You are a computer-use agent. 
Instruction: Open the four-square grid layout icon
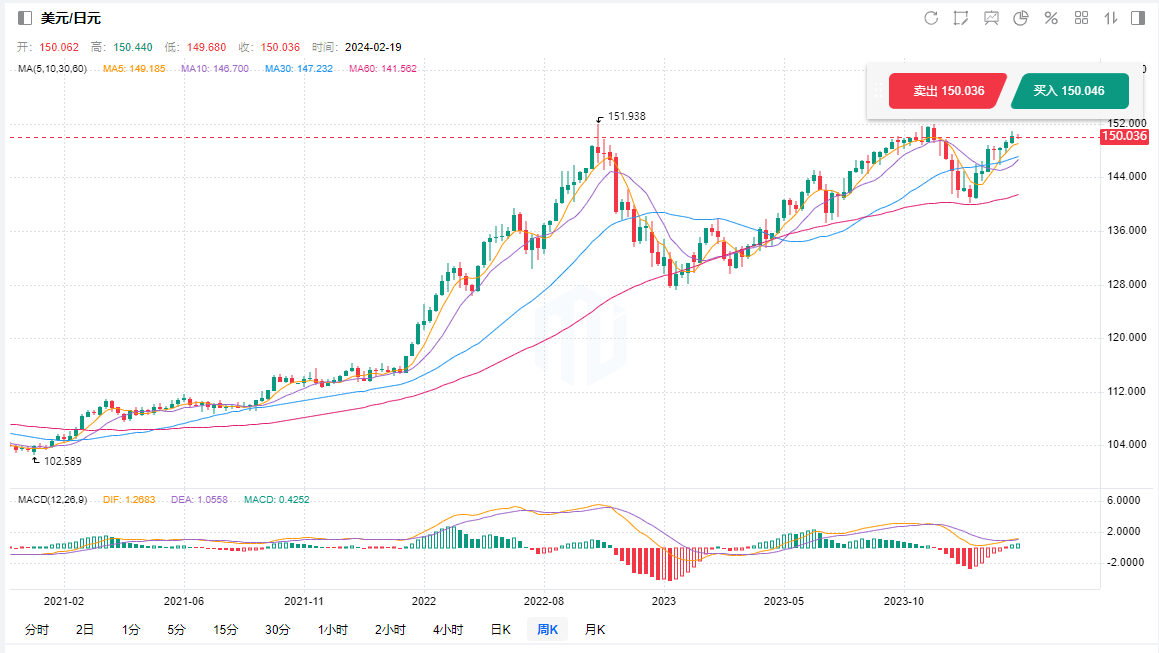[1081, 18]
